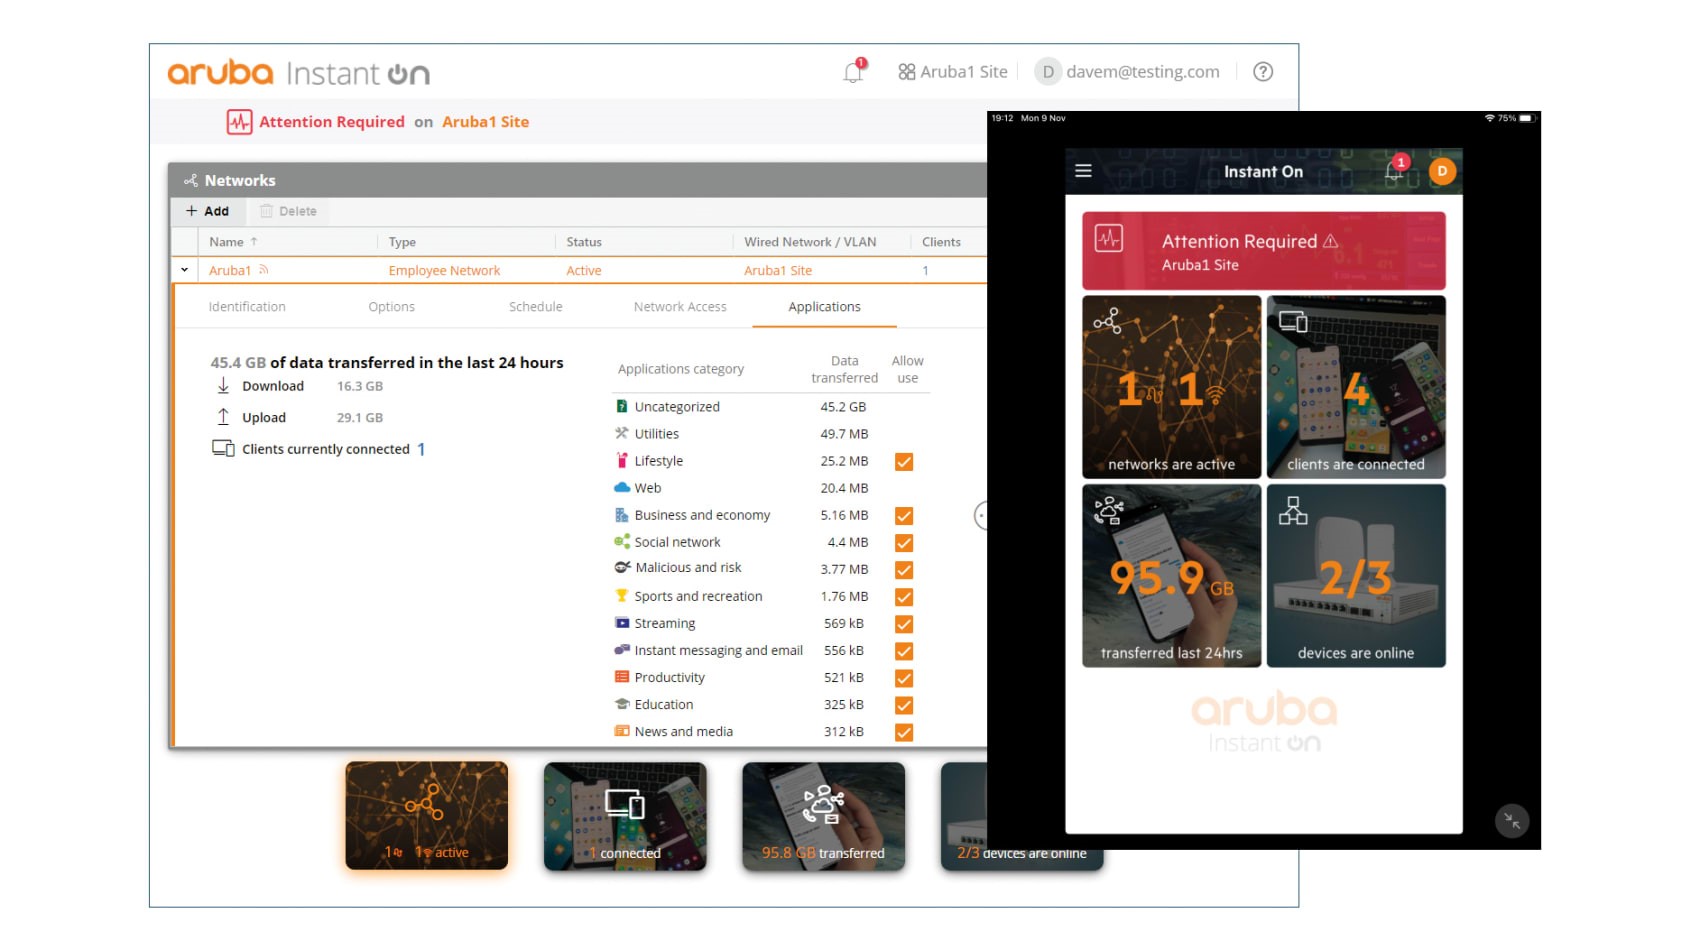The height and width of the screenshot is (950, 1690).
Task: Click the collapse arrows icon on tablet view
Action: (x=1511, y=821)
